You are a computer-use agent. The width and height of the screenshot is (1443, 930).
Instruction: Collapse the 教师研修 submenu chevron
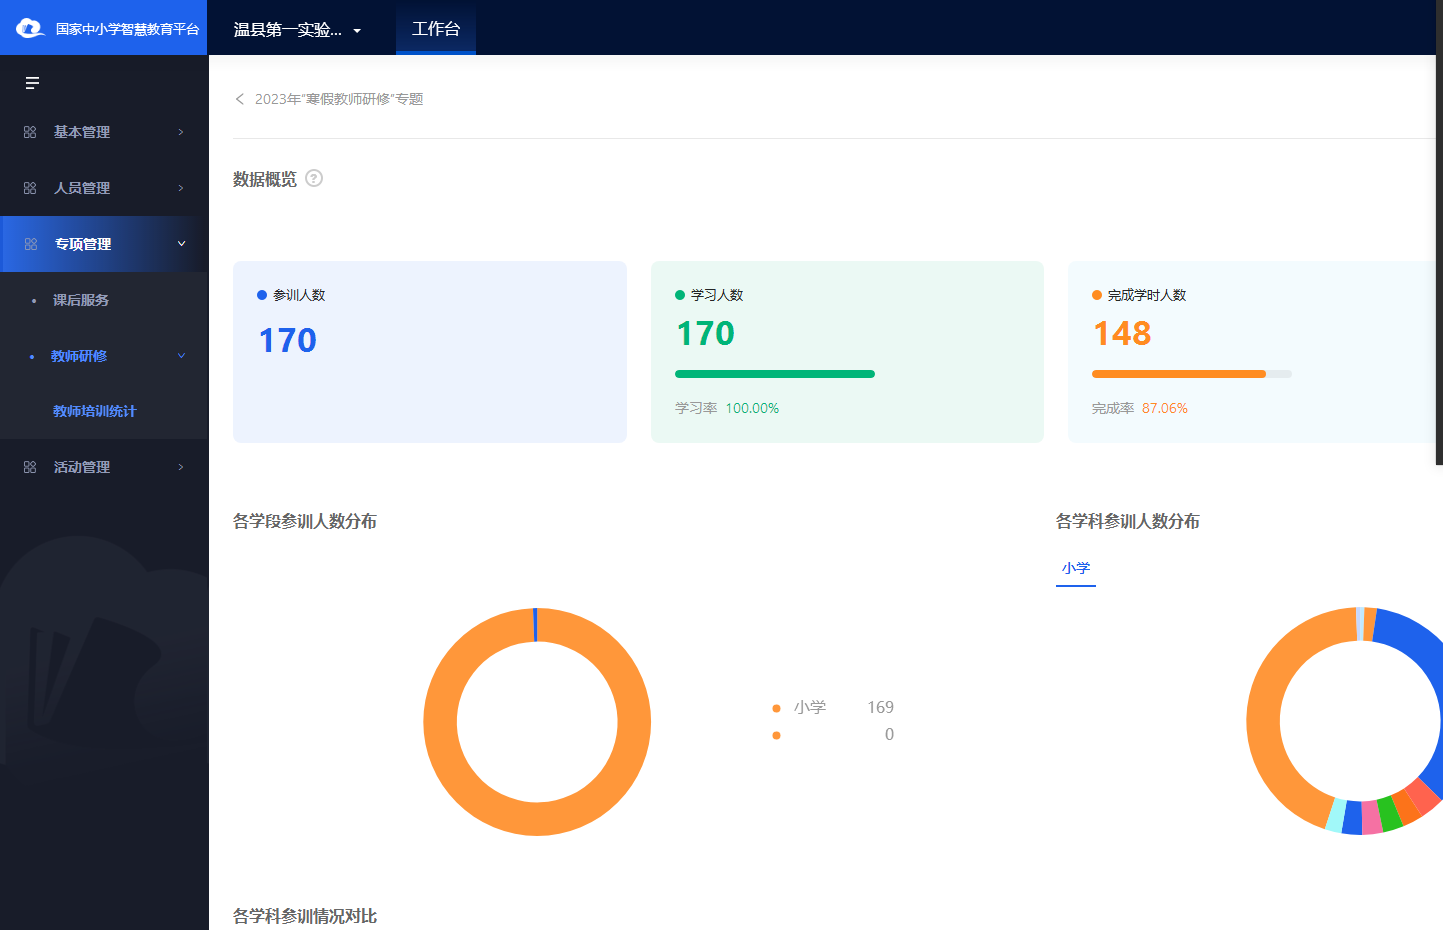click(x=181, y=356)
